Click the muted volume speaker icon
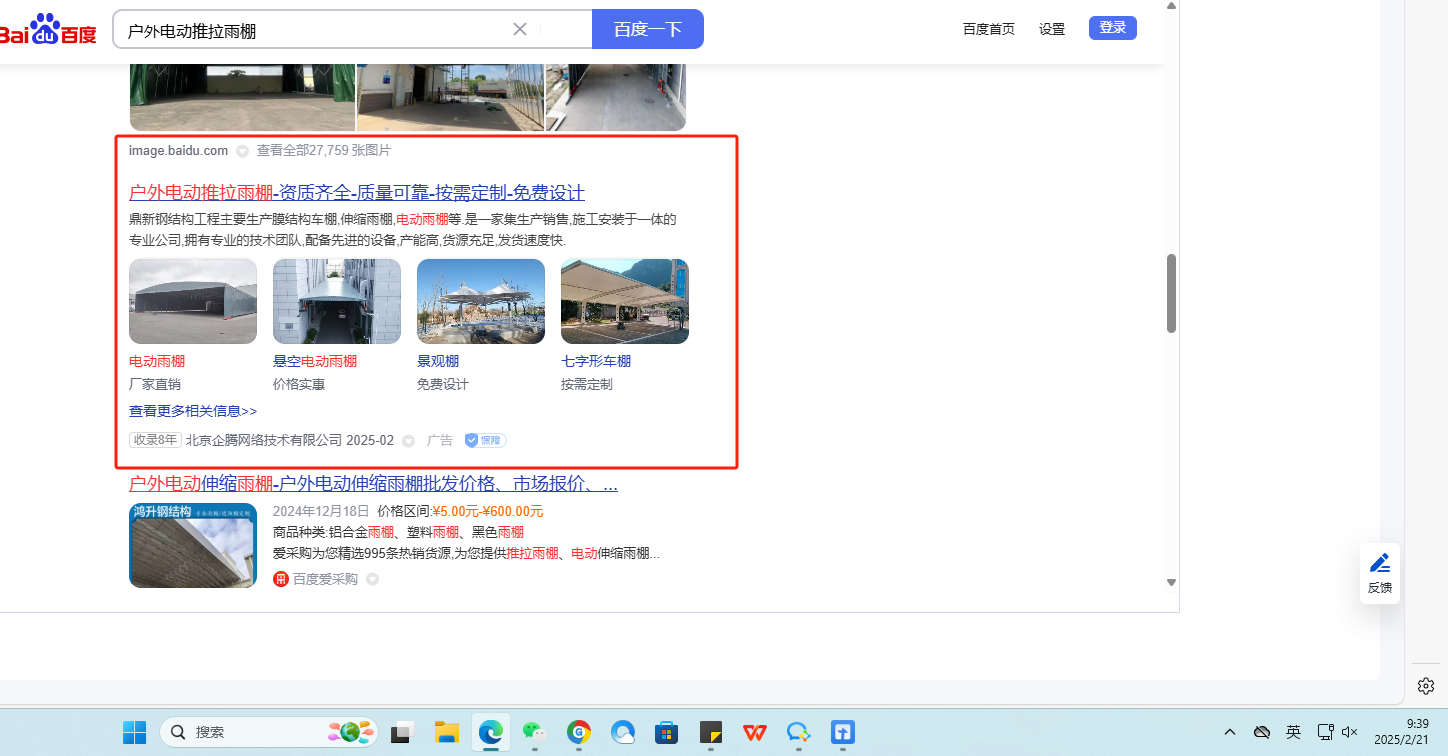1448x756 pixels. click(x=1350, y=733)
